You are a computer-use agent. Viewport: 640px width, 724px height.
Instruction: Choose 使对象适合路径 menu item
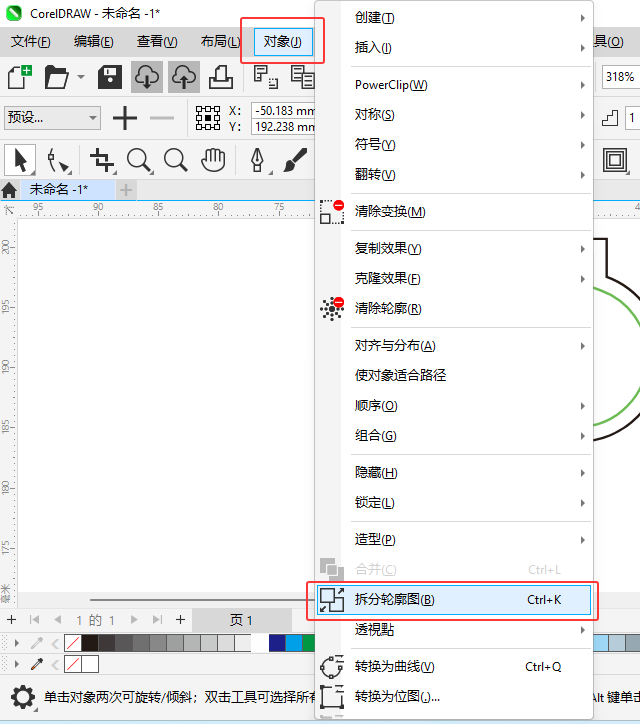pyautogui.click(x=454, y=375)
